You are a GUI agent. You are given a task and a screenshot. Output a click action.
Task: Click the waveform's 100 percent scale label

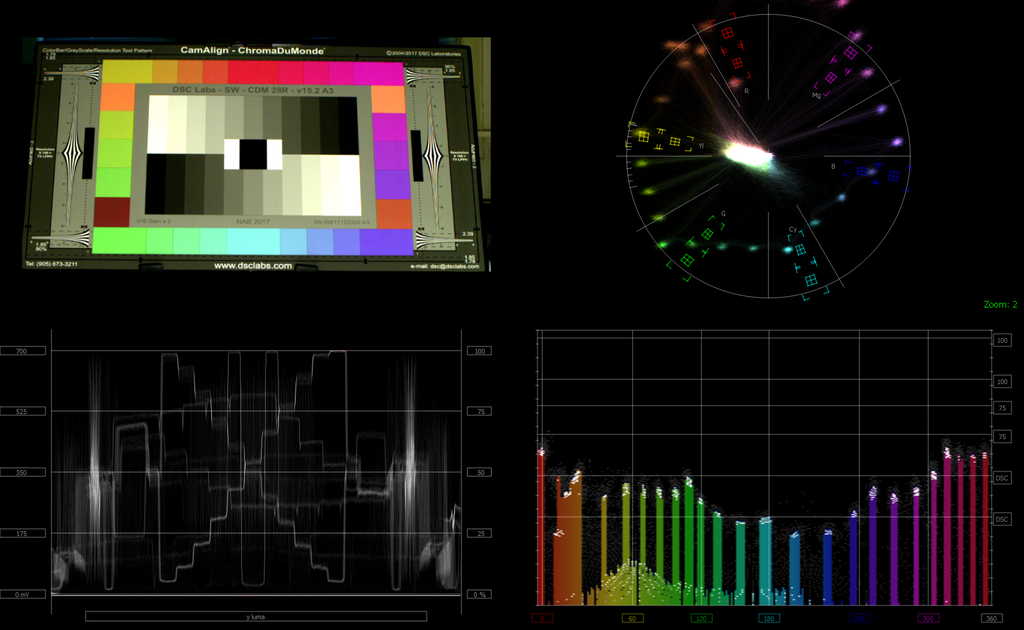click(480, 351)
